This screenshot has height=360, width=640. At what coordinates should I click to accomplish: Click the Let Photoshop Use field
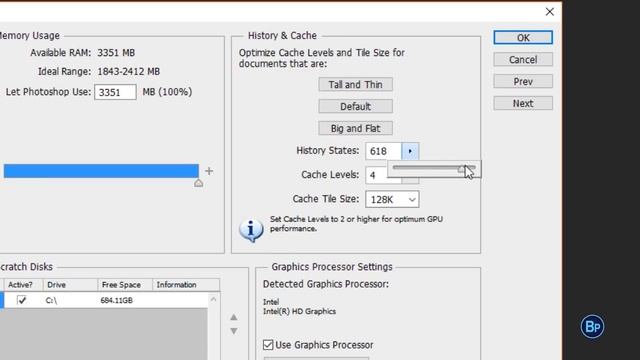pyautogui.click(x=115, y=92)
